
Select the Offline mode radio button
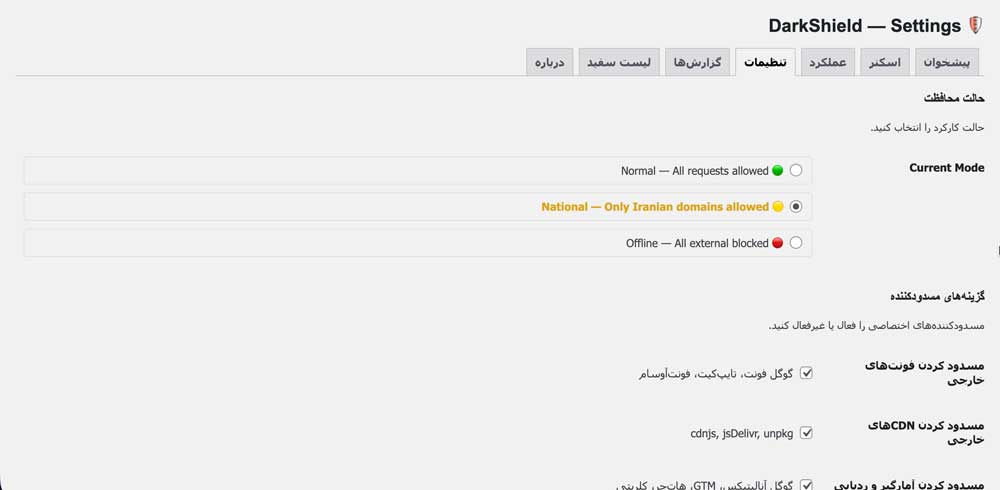click(796, 243)
